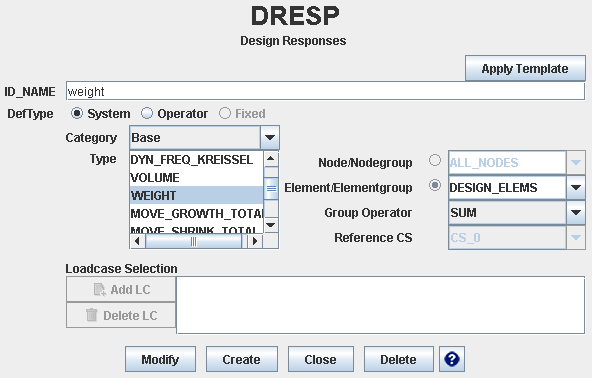Viewport: 592px width, 378px height.
Task: Select VOLUME in the Type list
Action: 196,177
